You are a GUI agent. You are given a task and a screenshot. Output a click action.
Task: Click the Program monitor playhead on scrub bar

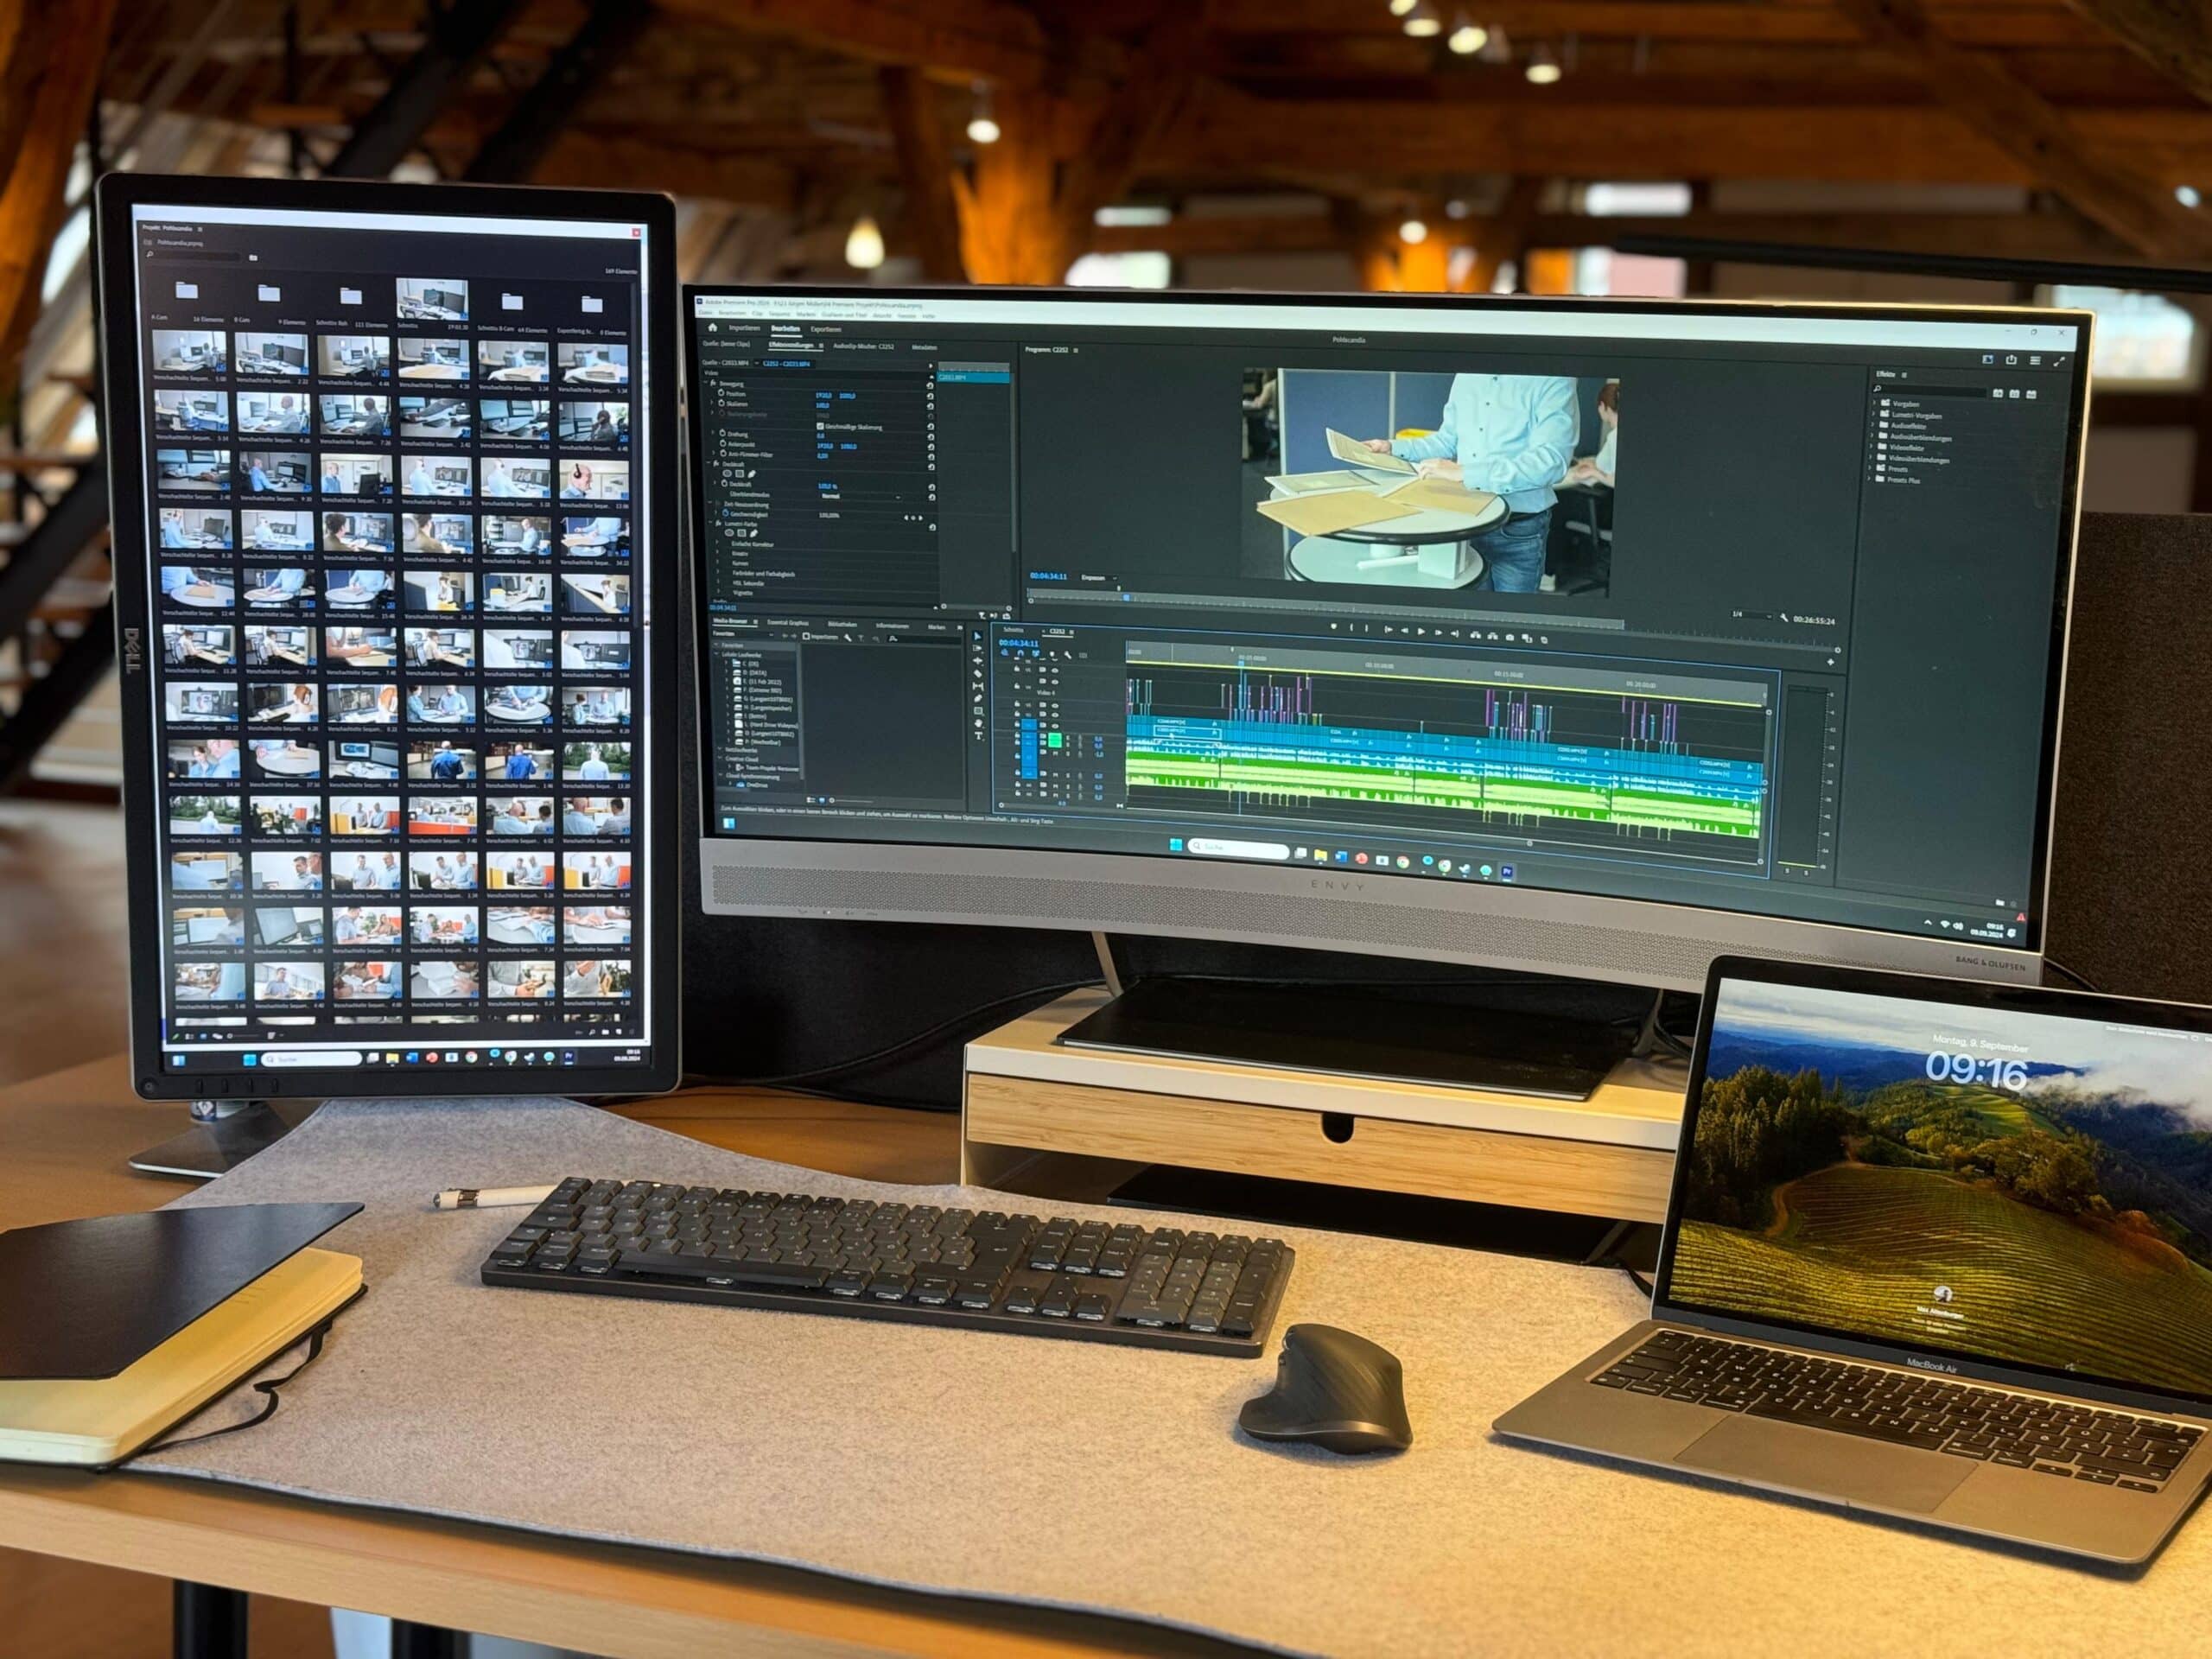(1127, 598)
